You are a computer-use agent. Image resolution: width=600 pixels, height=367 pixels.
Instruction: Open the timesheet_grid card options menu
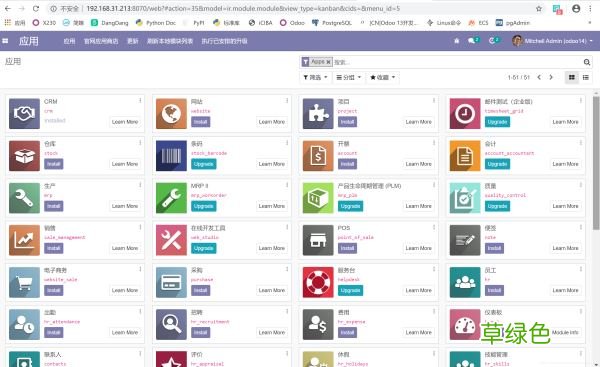click(580, 100)
